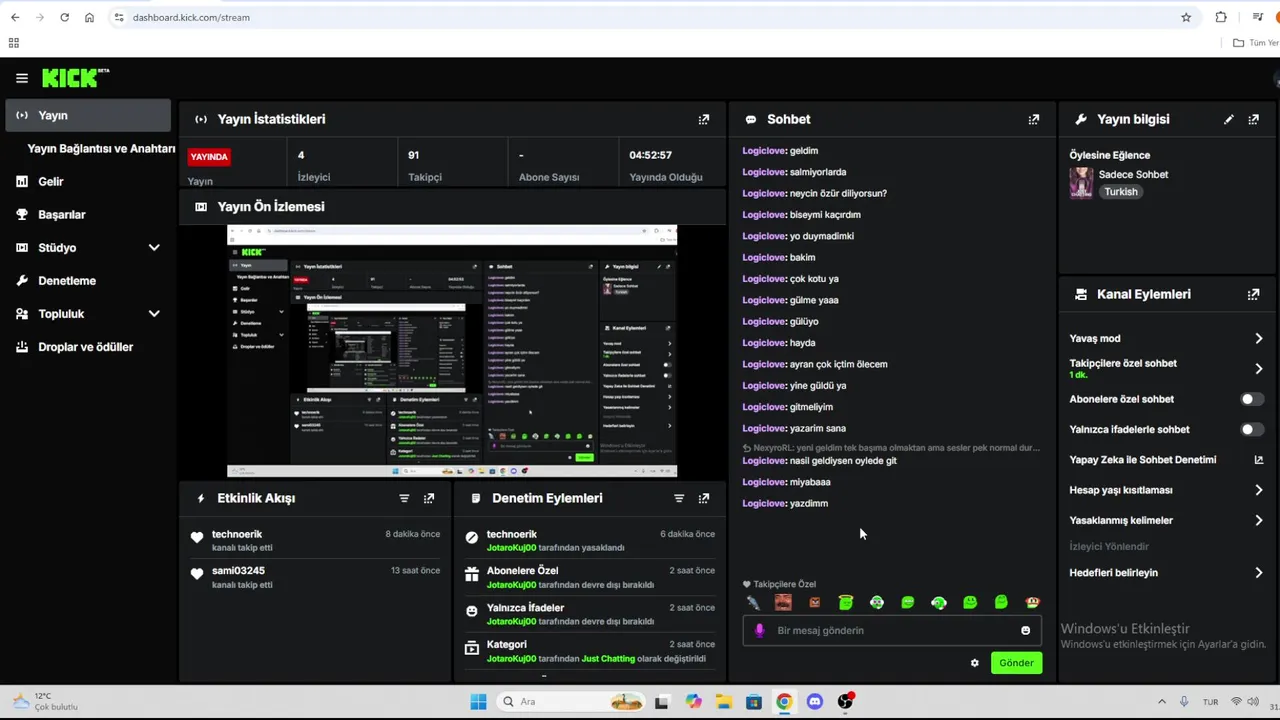Open OBS Studio from the taskbar
The height and width of the screenshot is (720, 1280).
845,702
